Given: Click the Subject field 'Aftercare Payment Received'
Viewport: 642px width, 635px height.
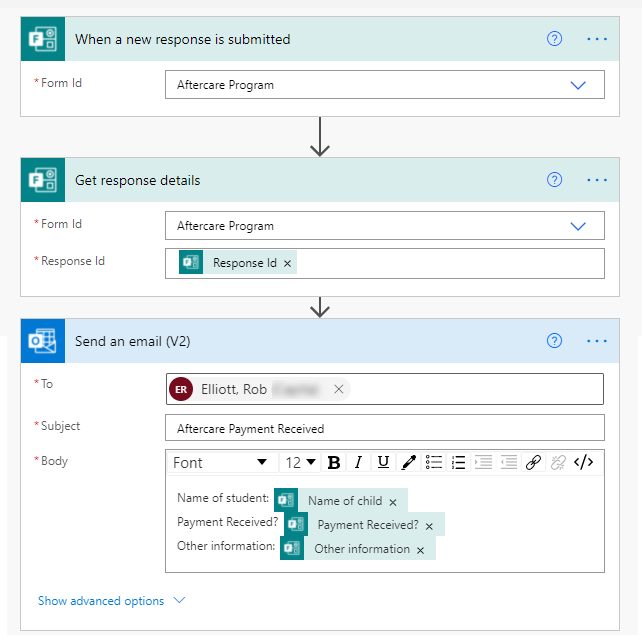Looking at the screenshot, I should [x=385, y=428].
